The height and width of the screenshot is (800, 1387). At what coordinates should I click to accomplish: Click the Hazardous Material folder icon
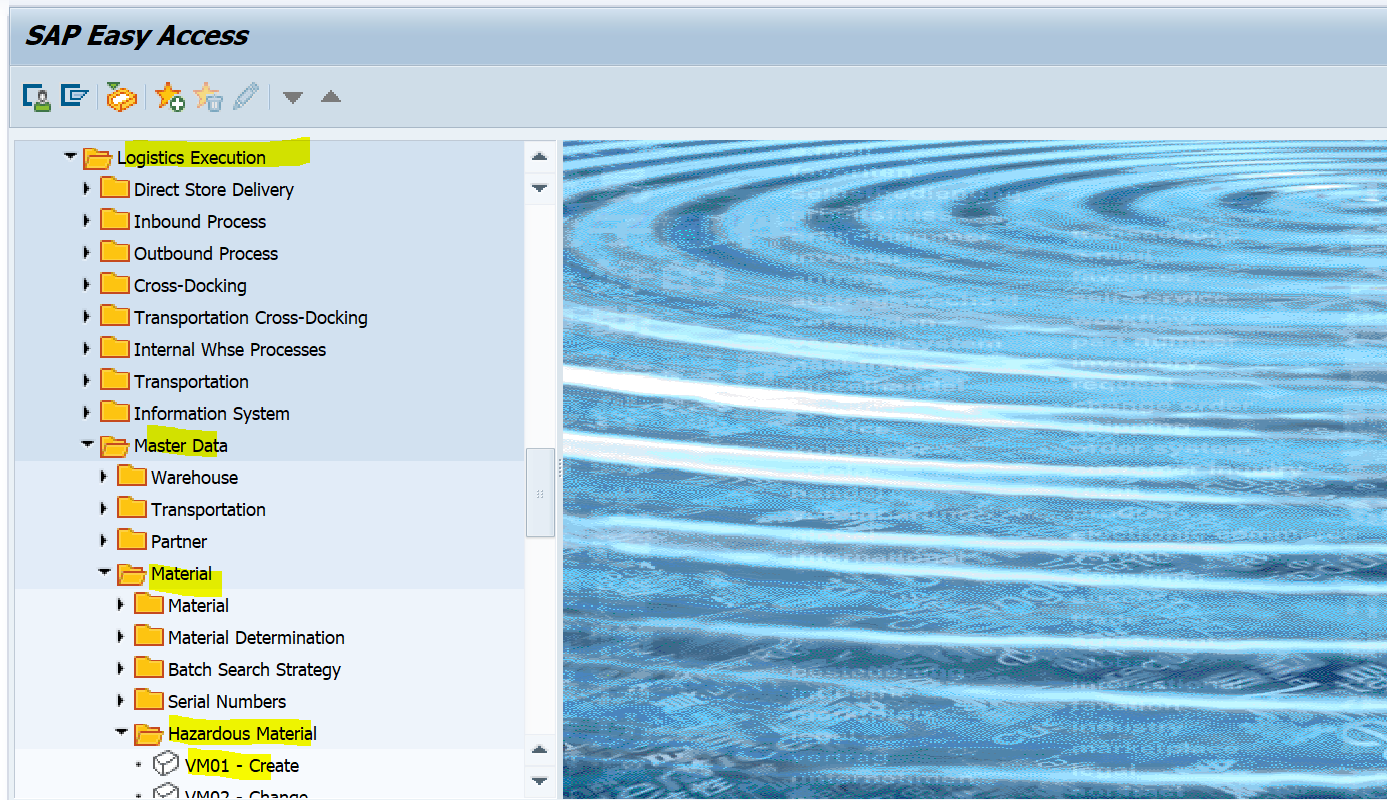[x=146, y=733]
